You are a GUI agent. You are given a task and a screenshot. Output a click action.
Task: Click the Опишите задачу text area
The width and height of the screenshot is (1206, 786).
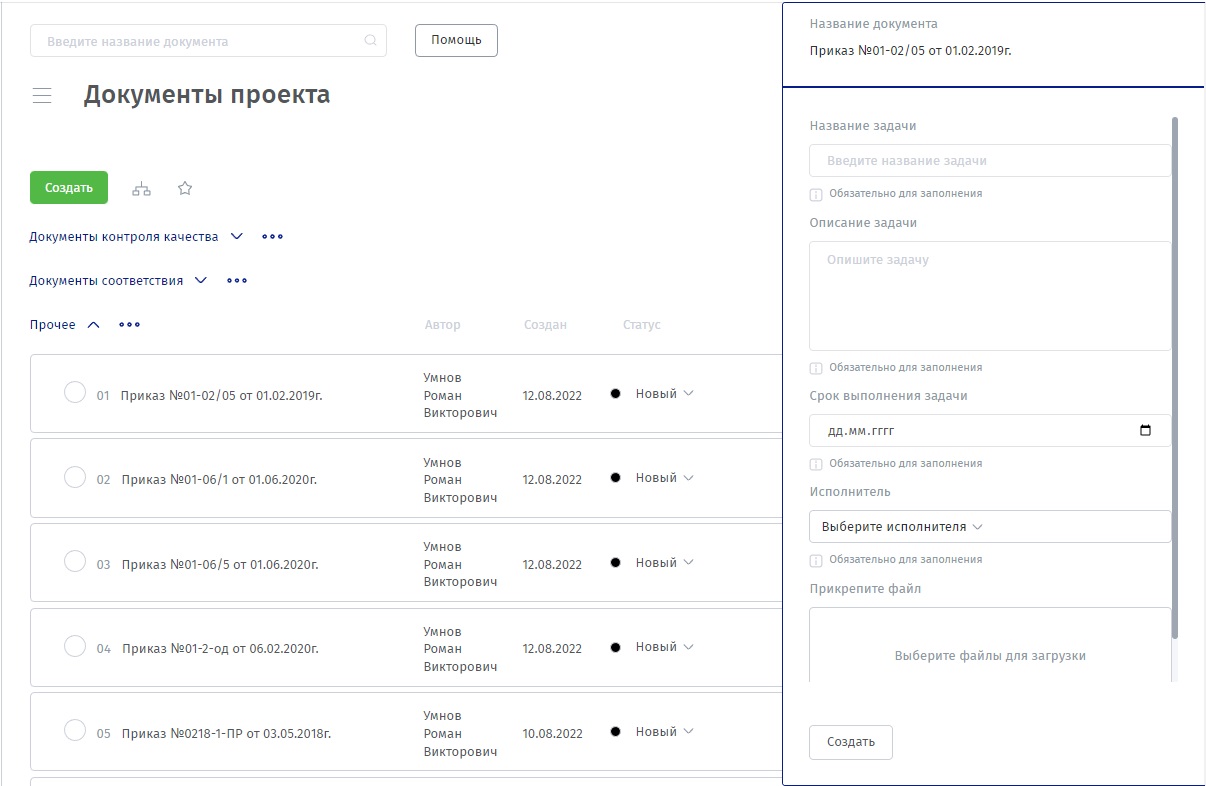coord(990,296)
